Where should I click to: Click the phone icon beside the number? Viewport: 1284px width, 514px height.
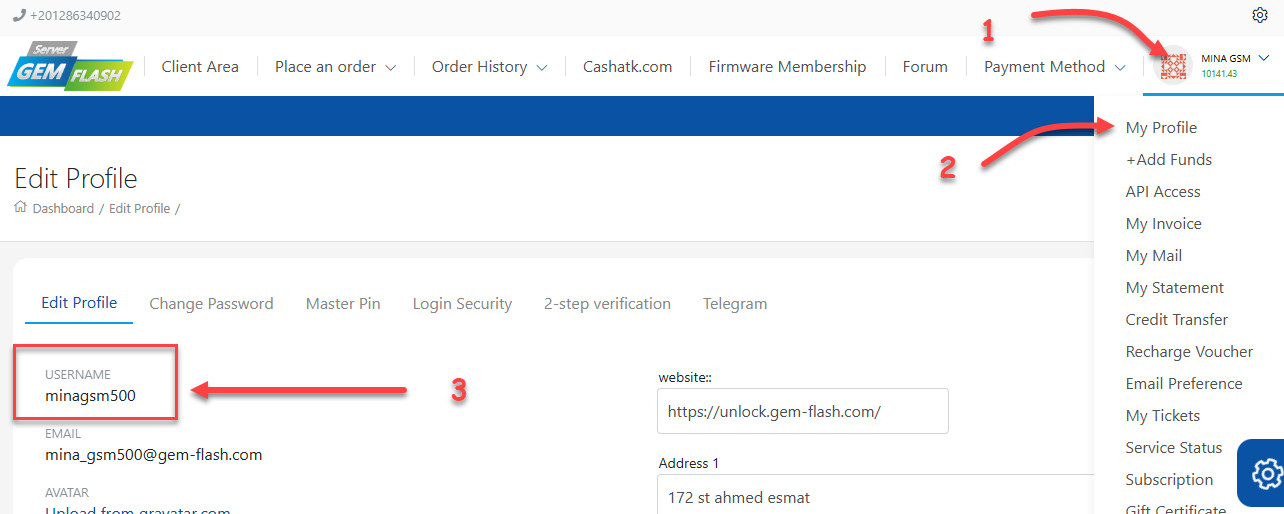(19, 16)
